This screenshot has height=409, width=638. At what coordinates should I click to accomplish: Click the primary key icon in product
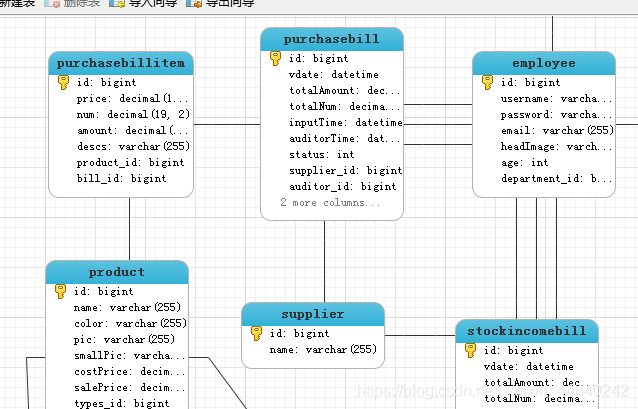pyautogui.click(x=60, y=291)
